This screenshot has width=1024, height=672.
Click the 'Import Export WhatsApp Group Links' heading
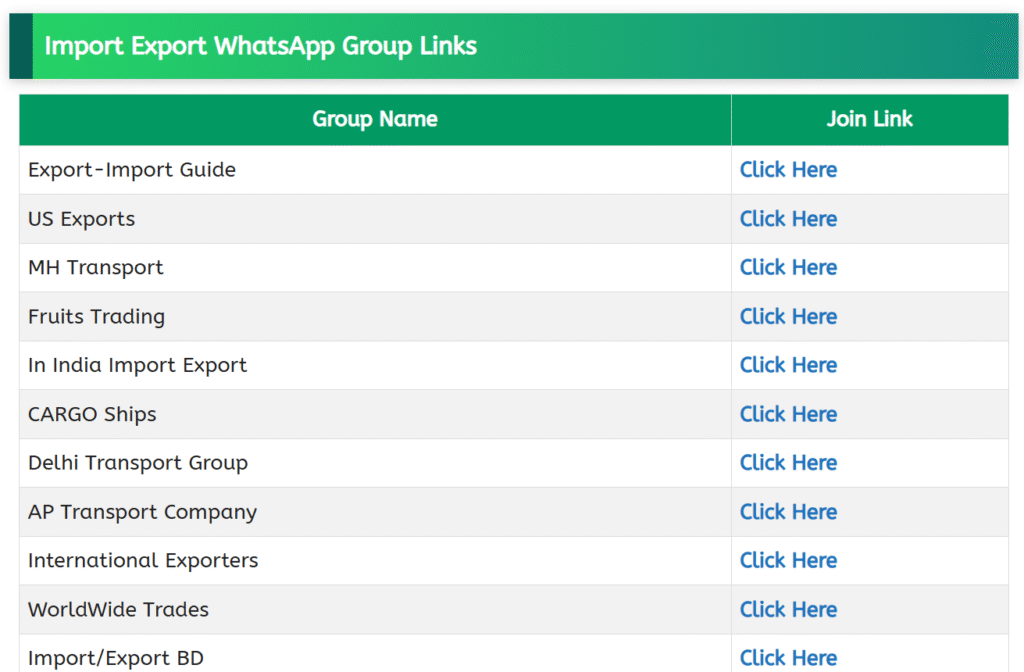pos(261,46)
